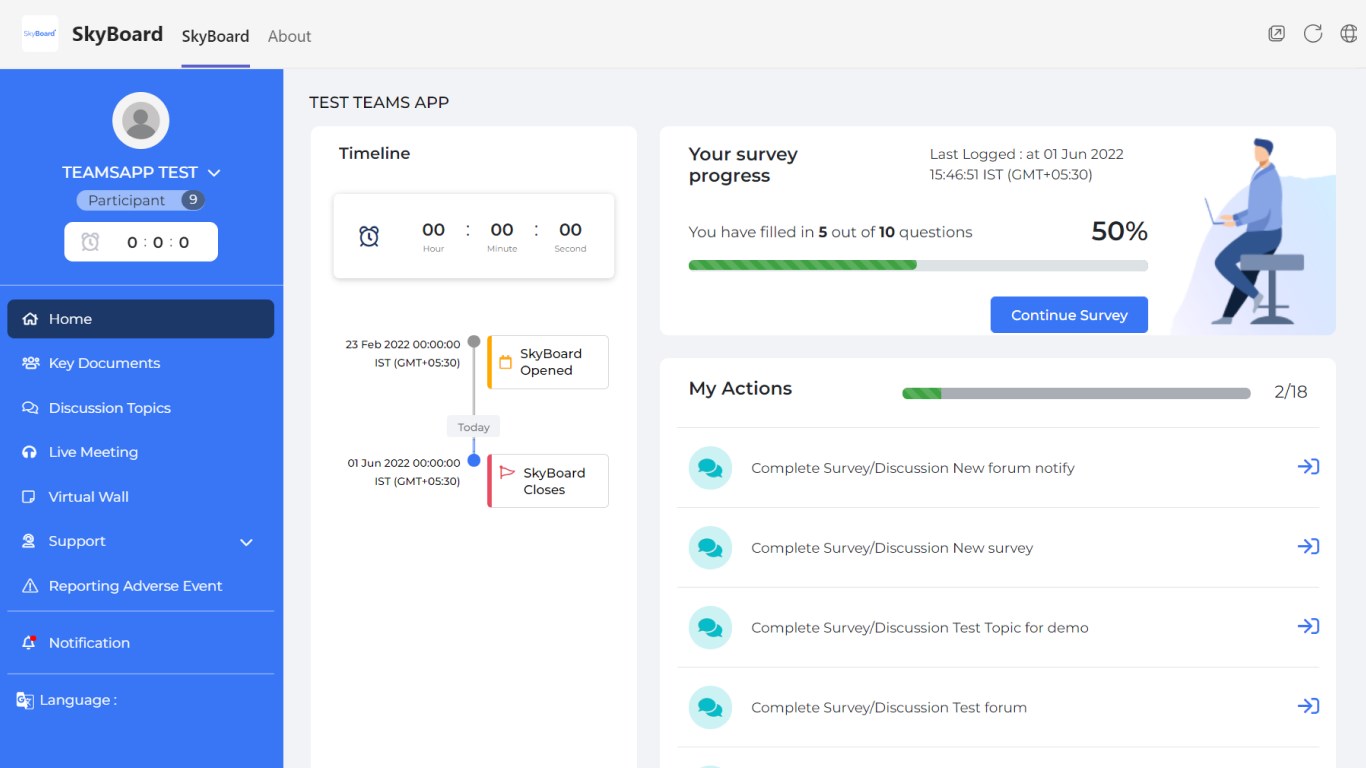Click the blue 01 Jun timeline marker
This screenshot has width=1366, height=768.
(x=474, y=461)
